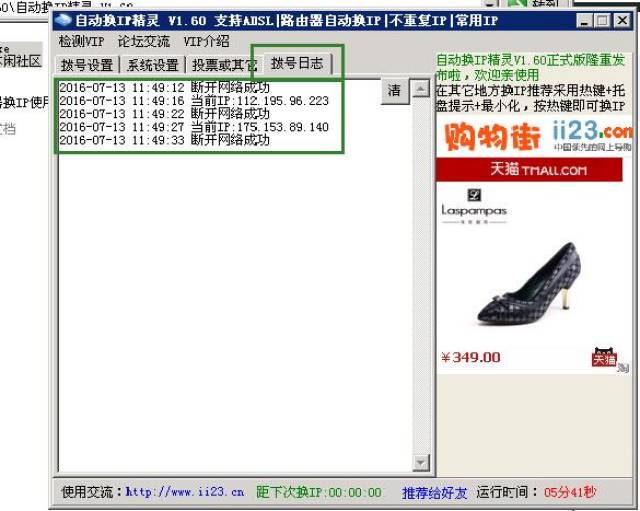Switch to the 投票或其它 tab
640x511 pixels.
[x=222, y=65]
